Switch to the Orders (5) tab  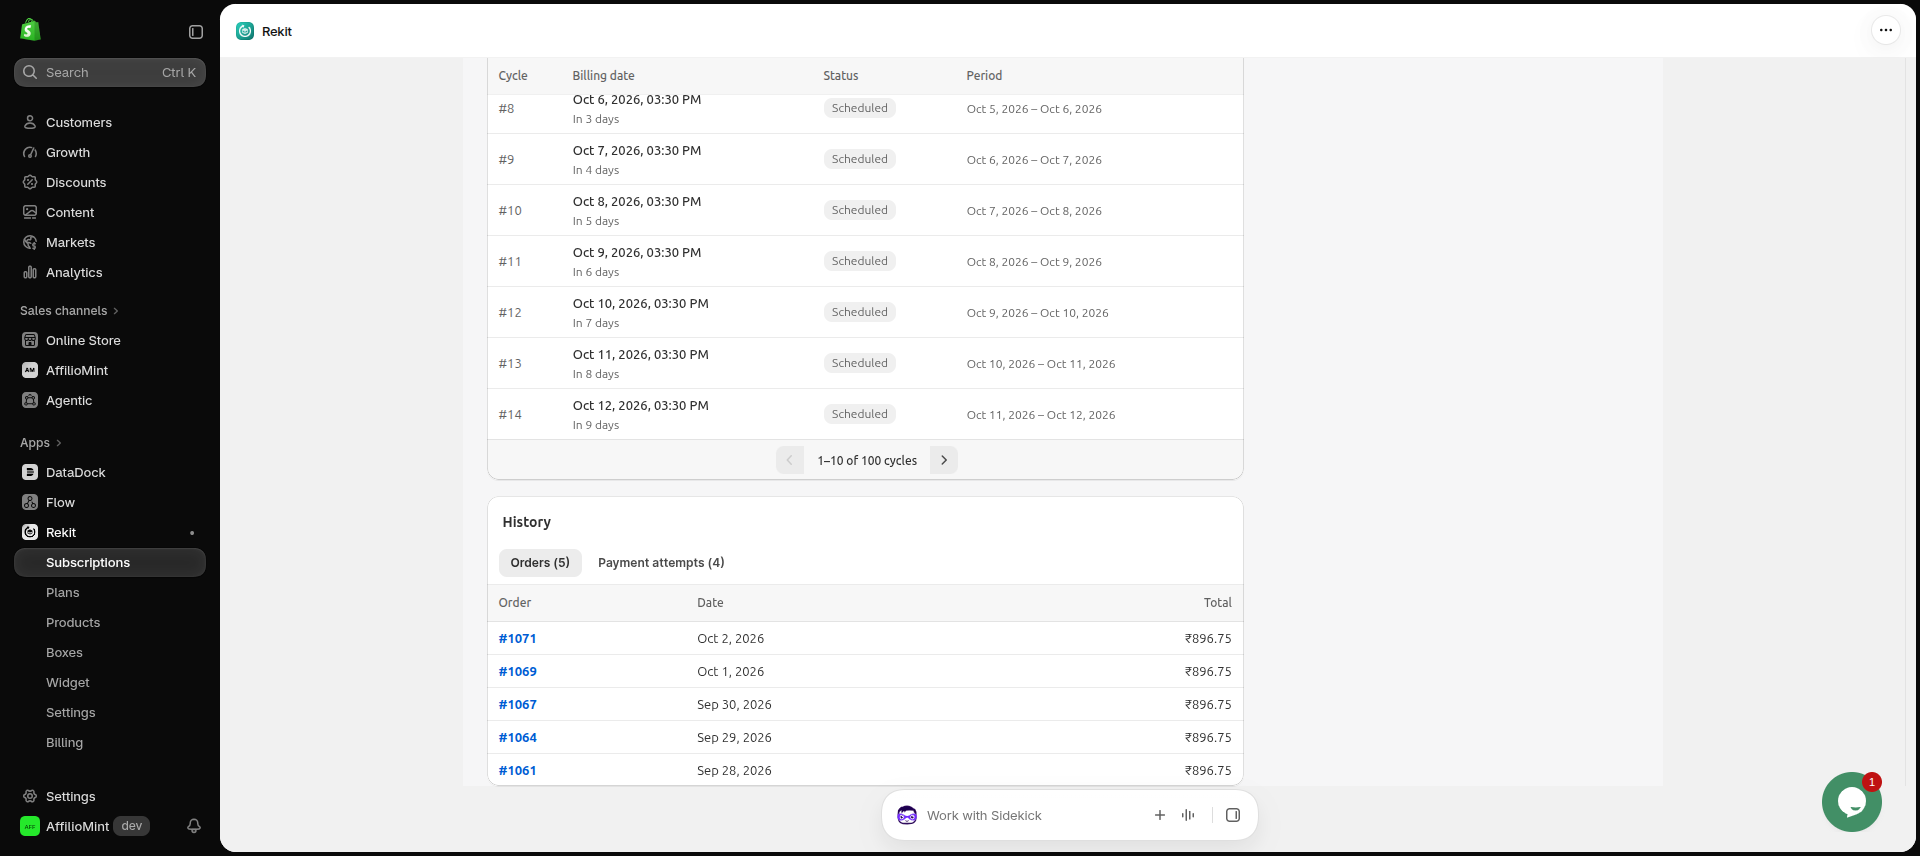[540, 563]
